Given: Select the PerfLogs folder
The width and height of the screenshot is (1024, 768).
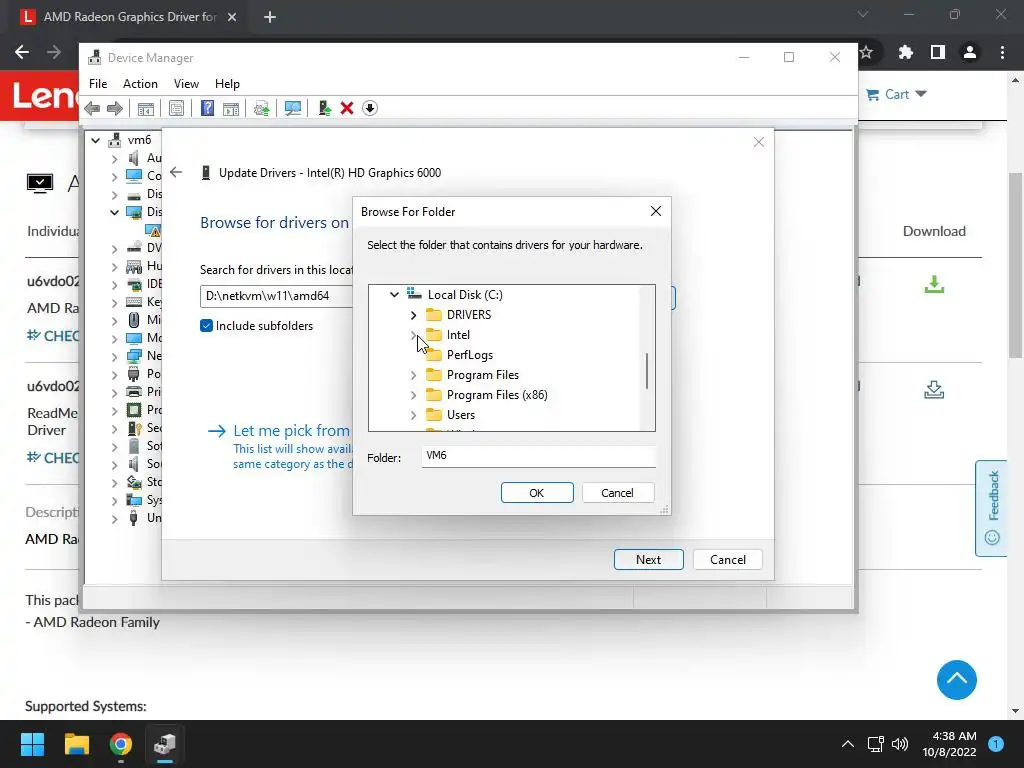Looking at the screenshot, I should pyautogui.click(x=470, y=355).
